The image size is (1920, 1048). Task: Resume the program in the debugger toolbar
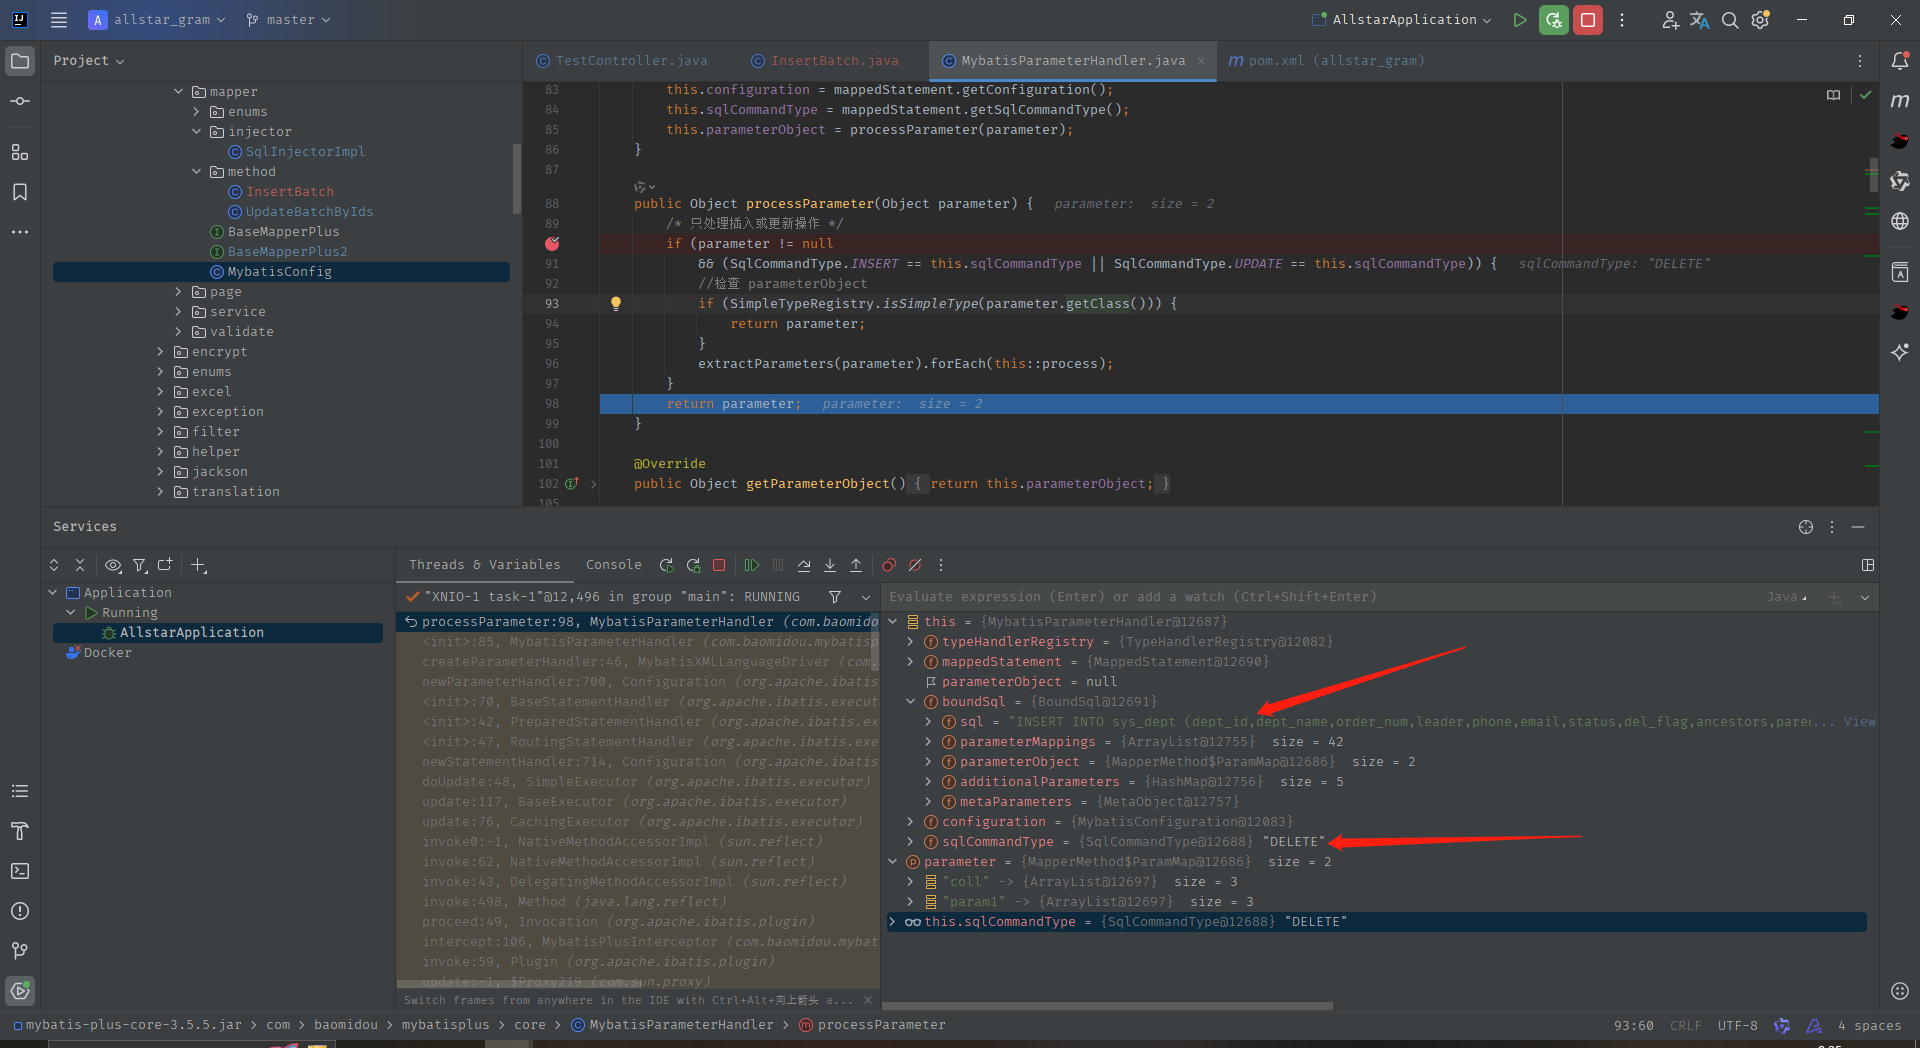coord(752,565)
